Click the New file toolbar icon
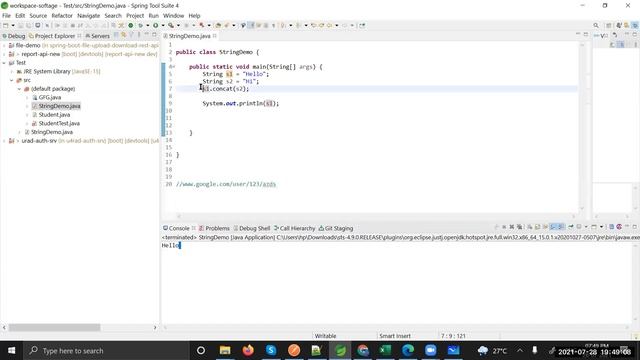The width and height of the screenshot is (640, 360). pos(5,25)
